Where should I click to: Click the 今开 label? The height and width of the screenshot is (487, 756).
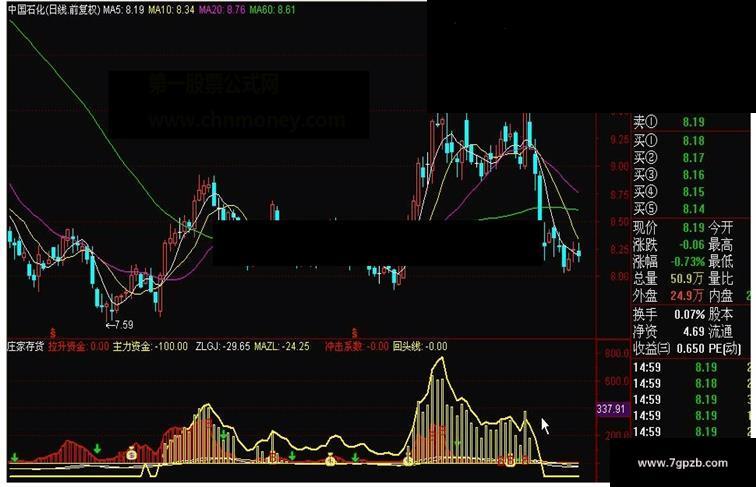[x=721, y=227]
